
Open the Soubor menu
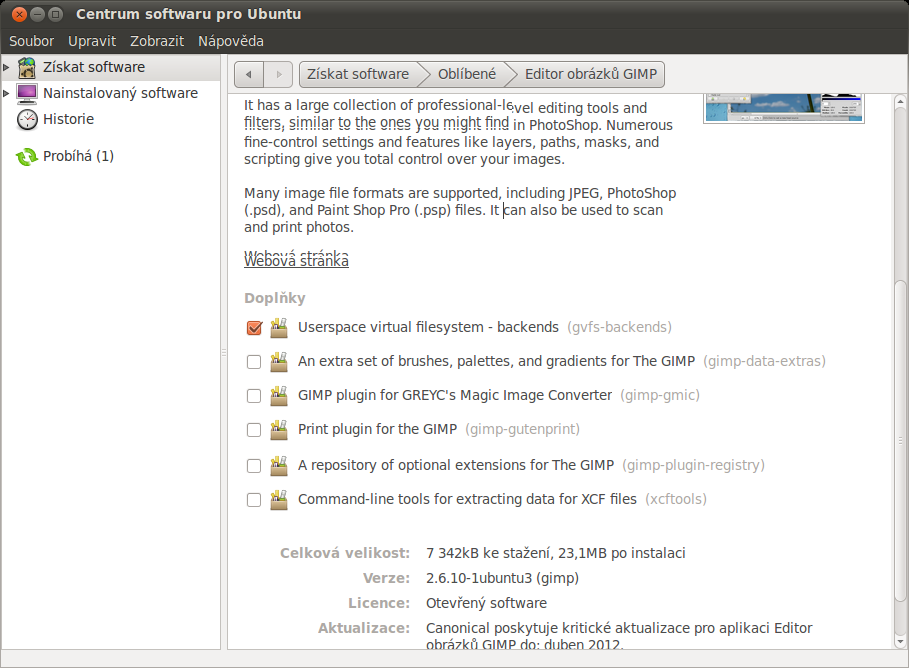tap(31, 41)
